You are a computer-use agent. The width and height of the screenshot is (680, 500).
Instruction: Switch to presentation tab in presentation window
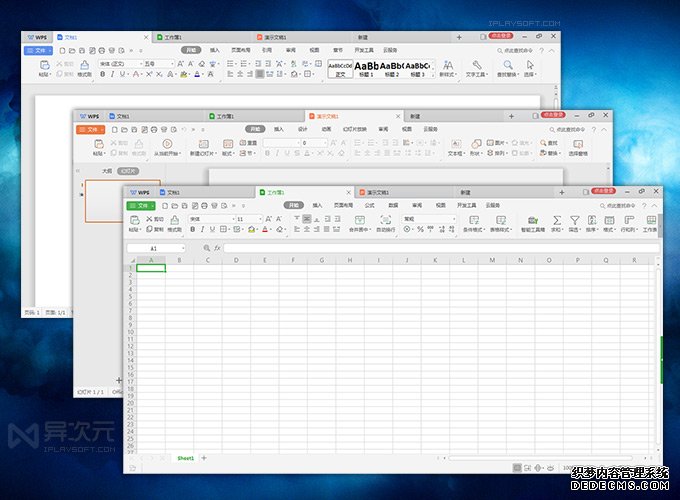(354, 116)
